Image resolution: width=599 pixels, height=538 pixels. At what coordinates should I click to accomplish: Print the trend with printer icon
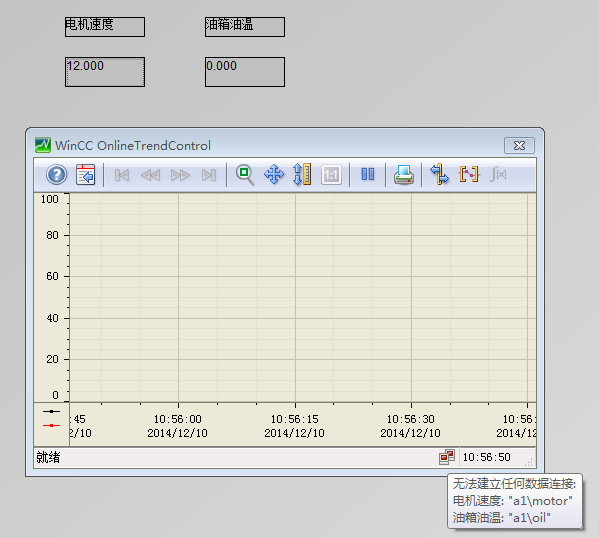(x=404, y=175)
